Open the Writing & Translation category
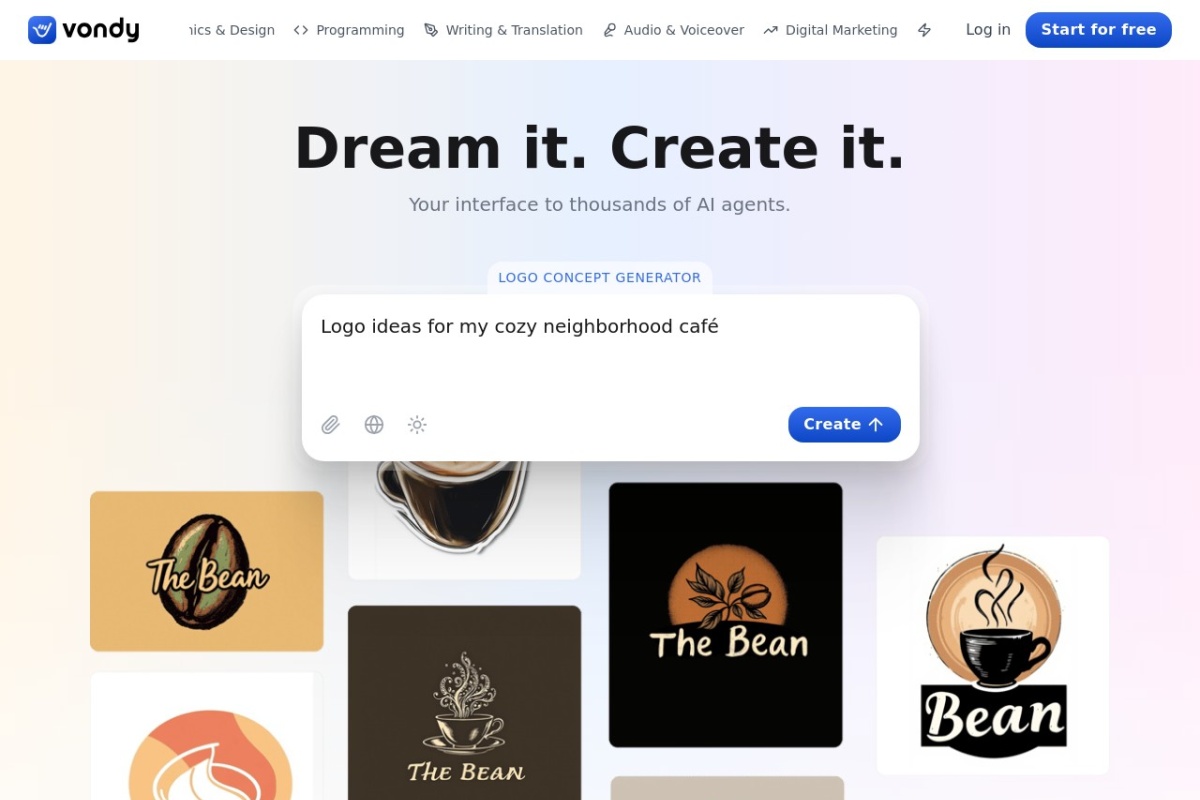1200x800 pixels. [503, 30]
